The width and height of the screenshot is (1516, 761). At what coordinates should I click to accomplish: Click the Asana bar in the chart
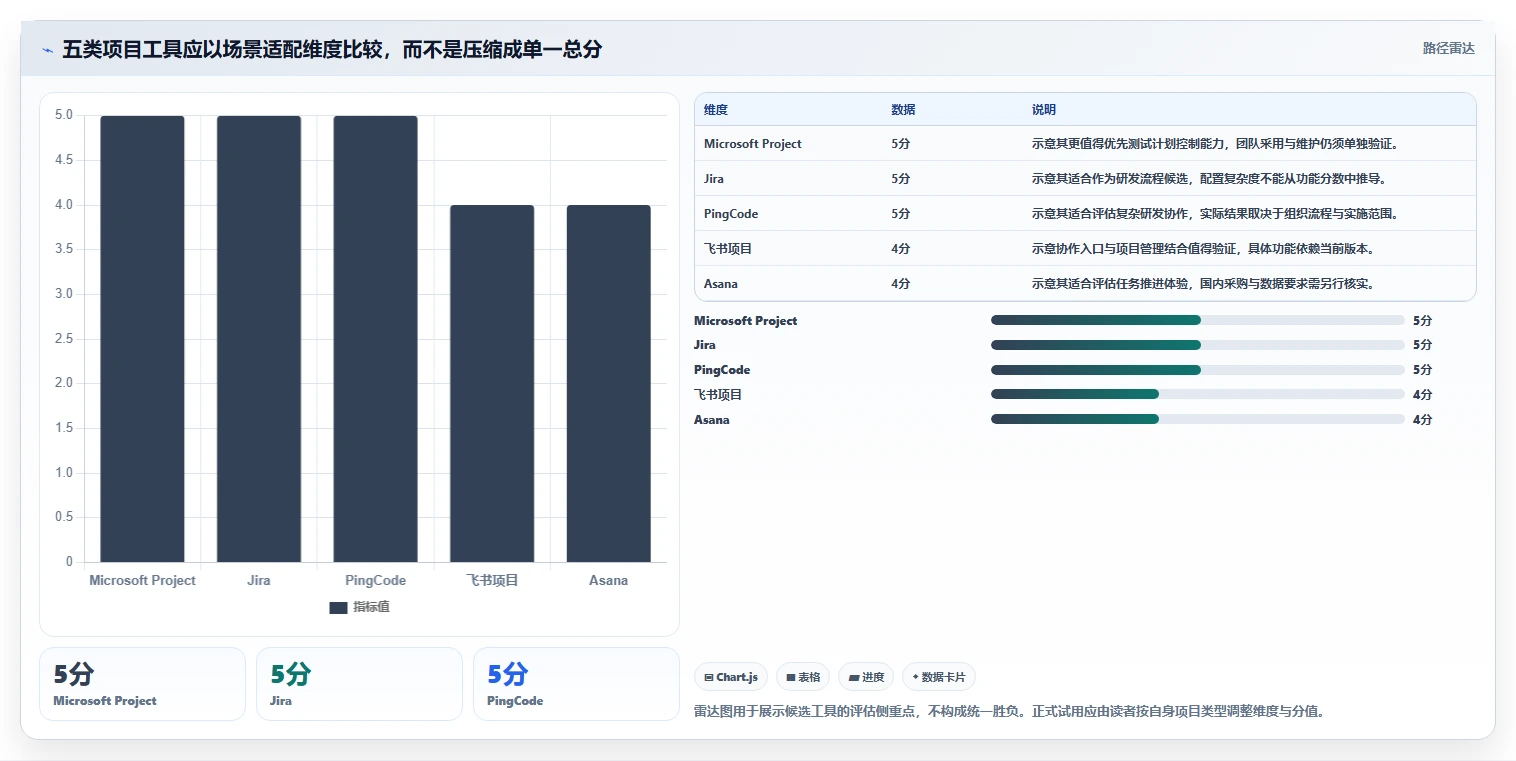coord(608,384)
